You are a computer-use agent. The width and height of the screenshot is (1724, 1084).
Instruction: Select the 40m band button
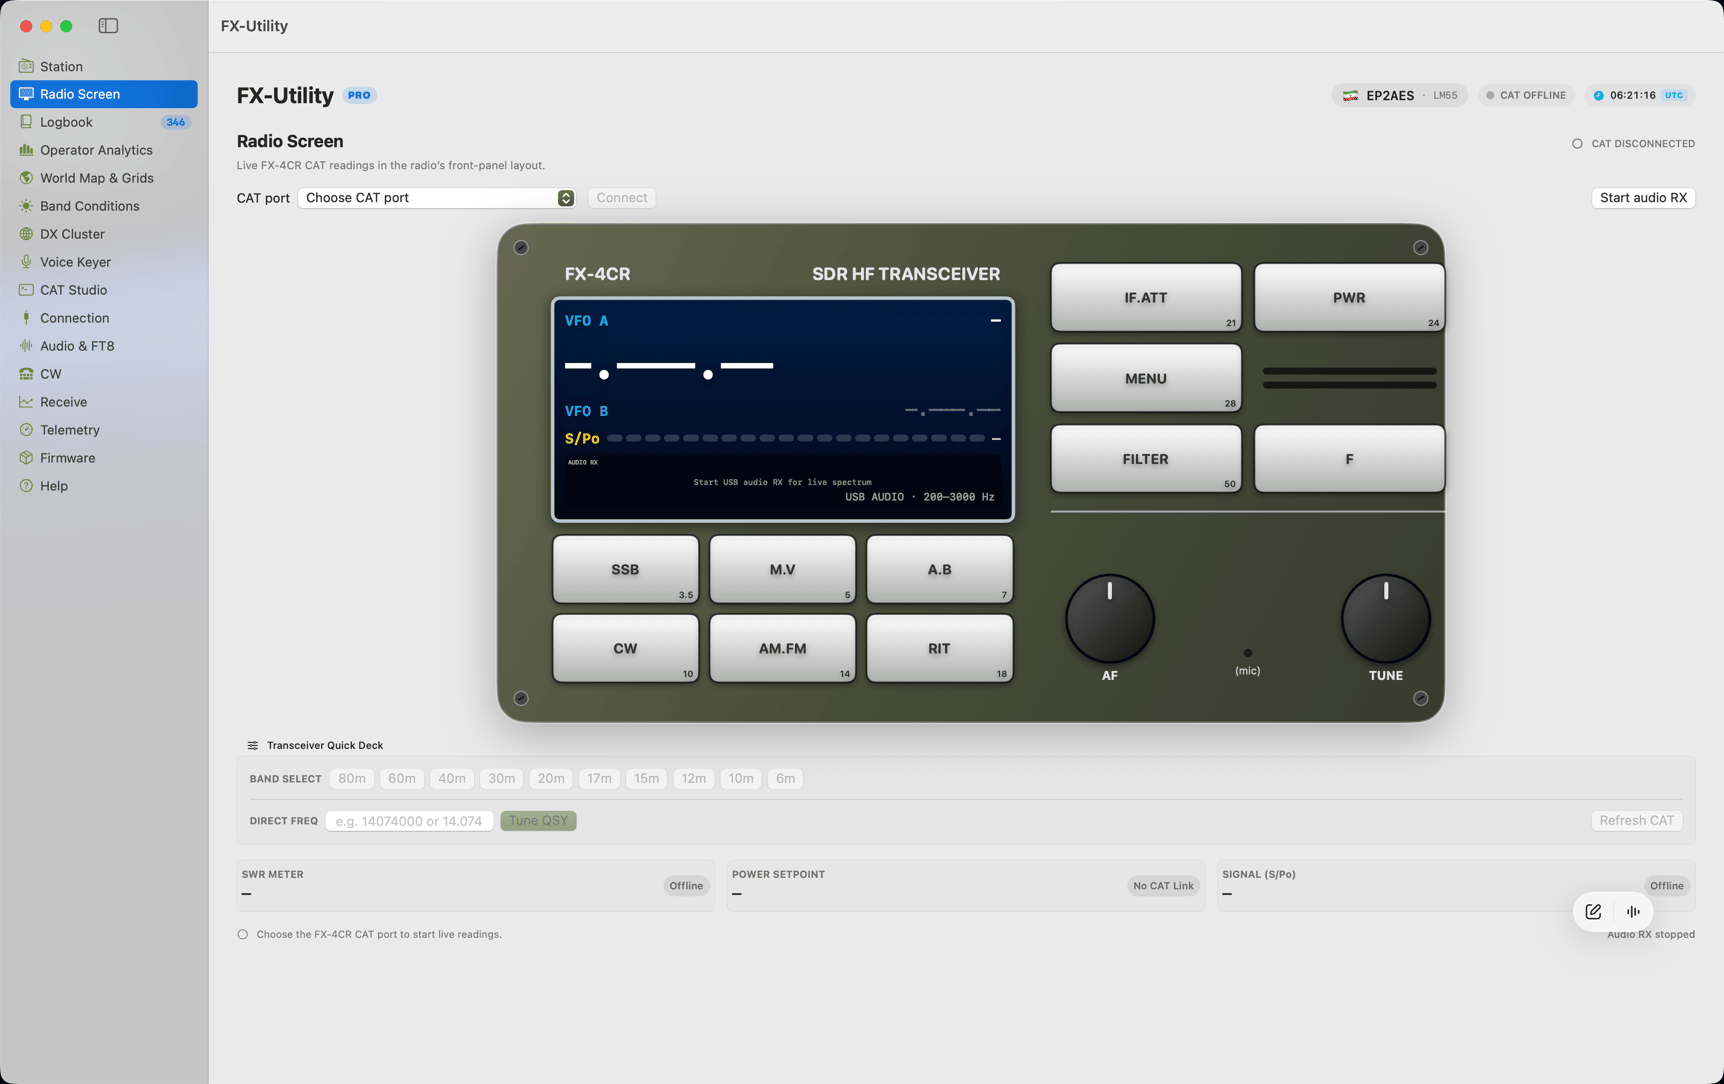[x=452, y=779]
